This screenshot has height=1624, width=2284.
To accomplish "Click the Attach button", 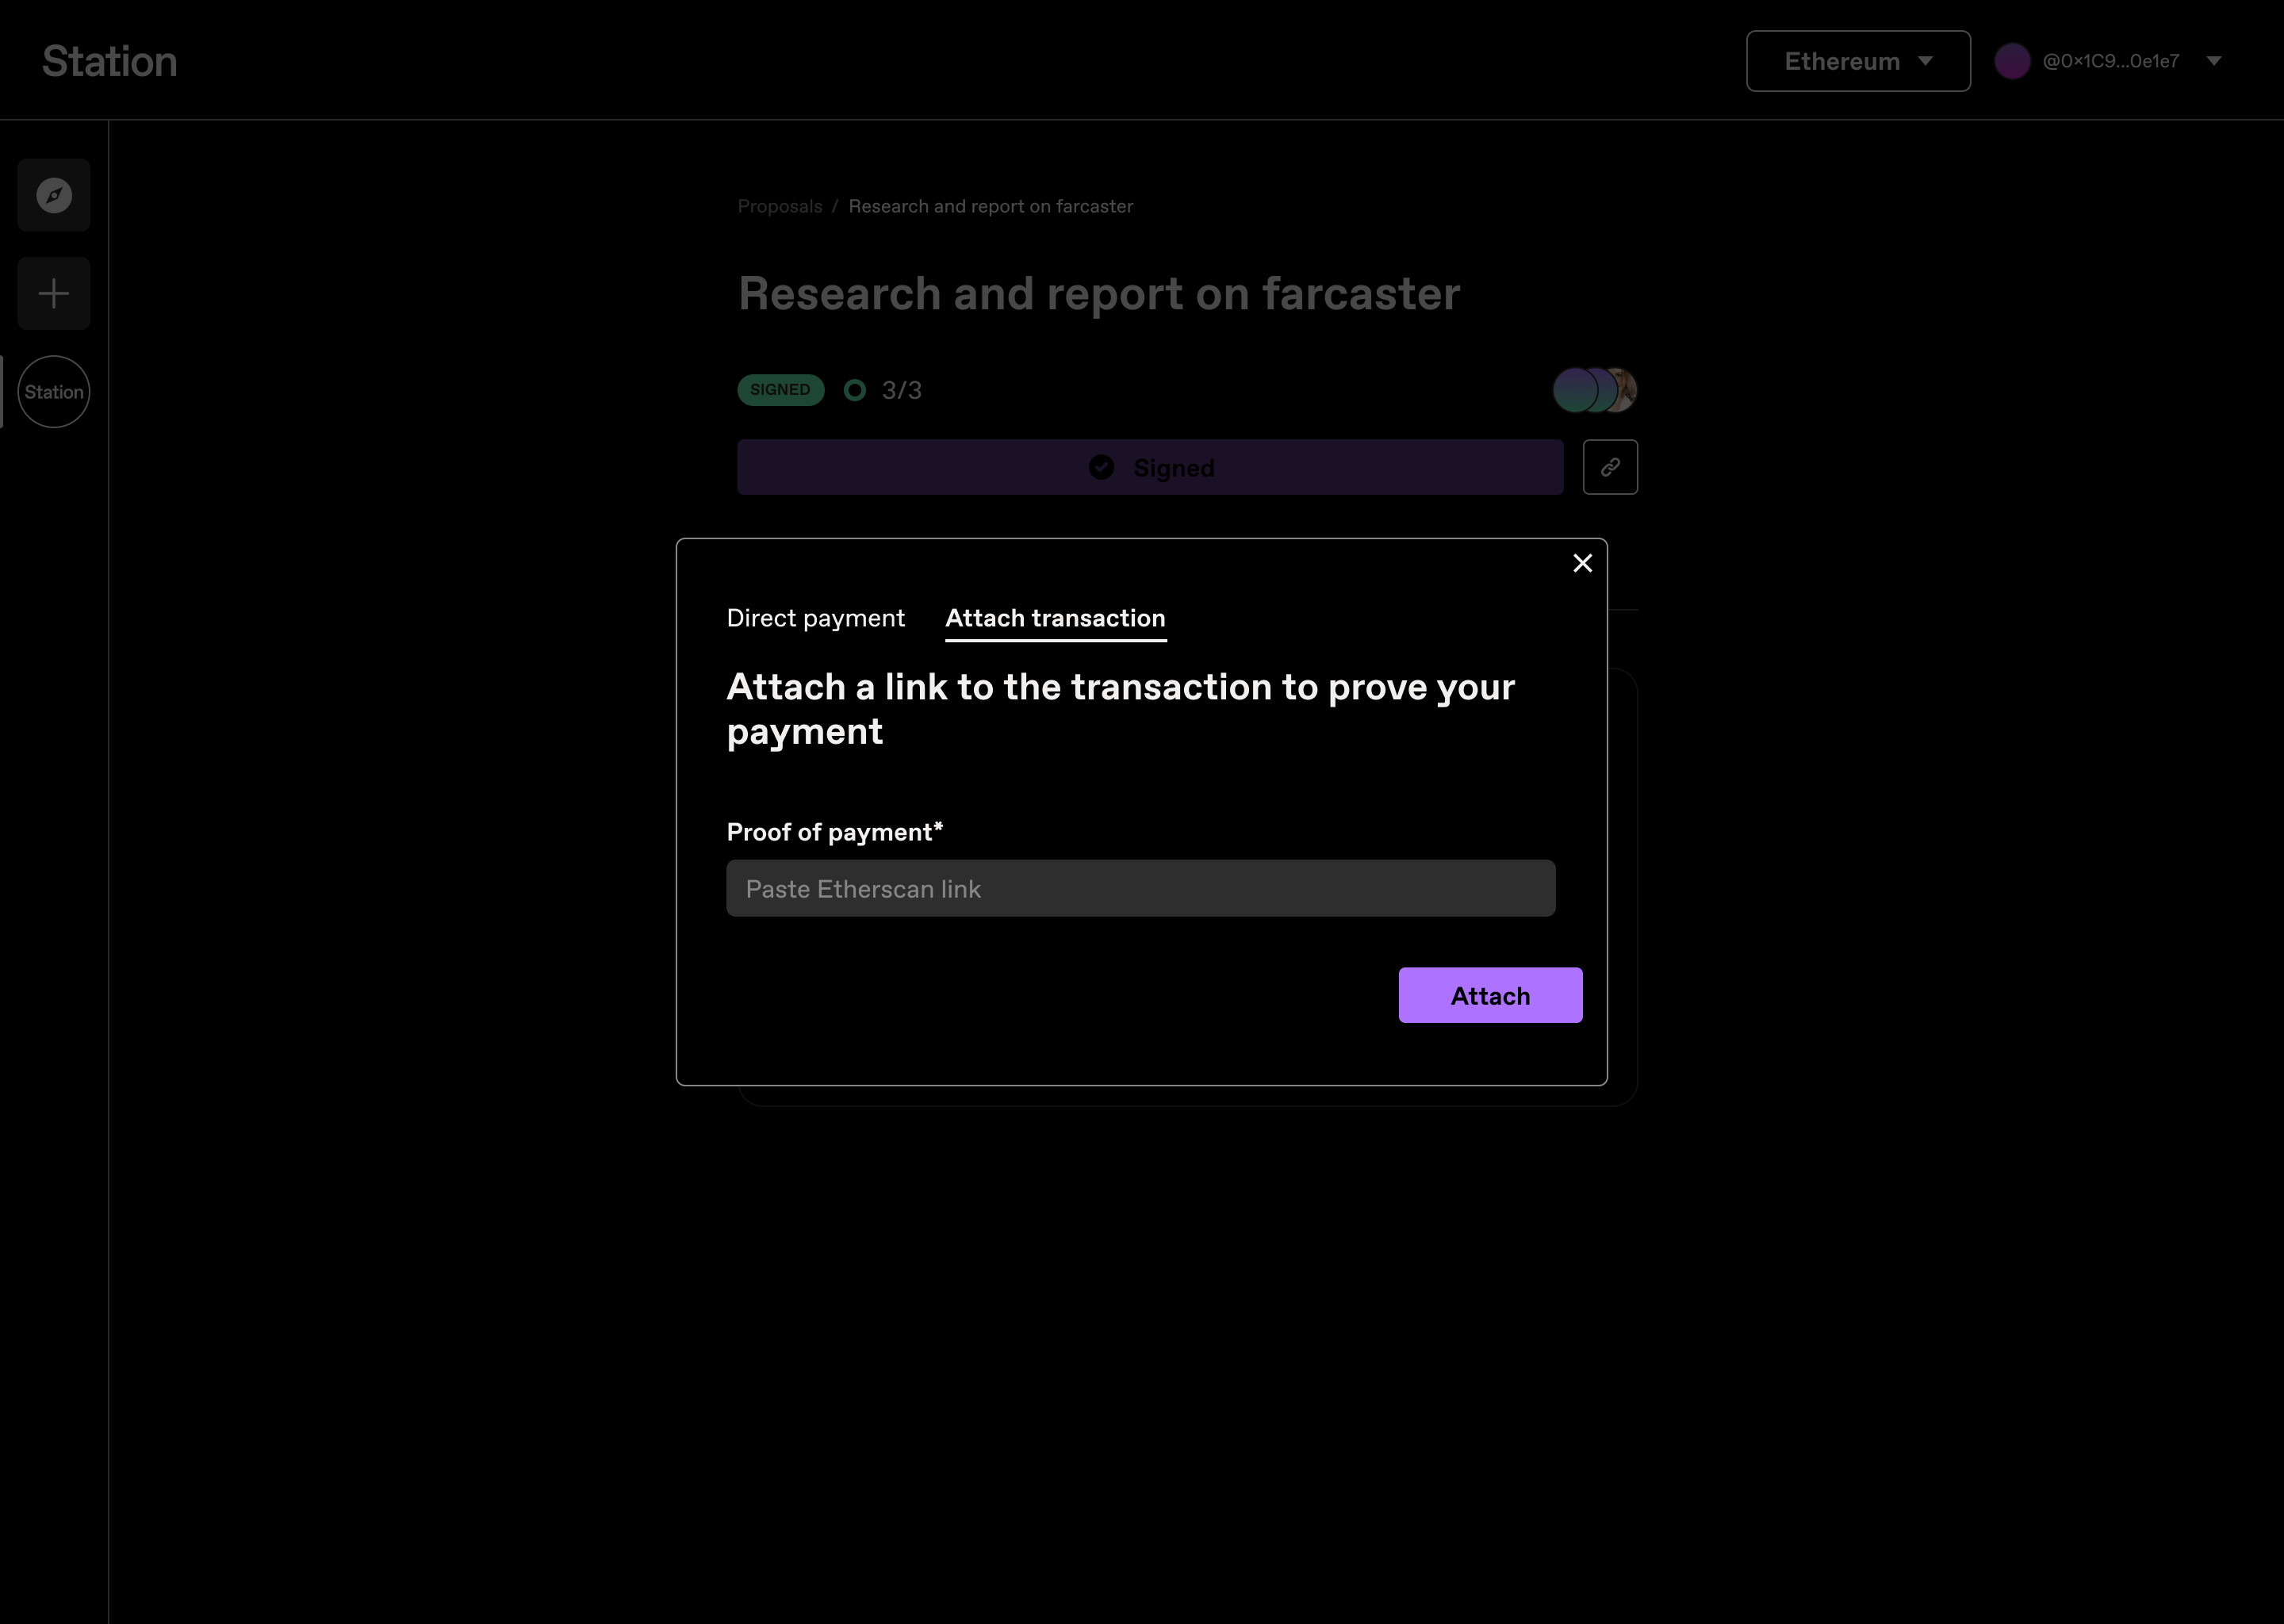I will click(x=1490, y=995).
